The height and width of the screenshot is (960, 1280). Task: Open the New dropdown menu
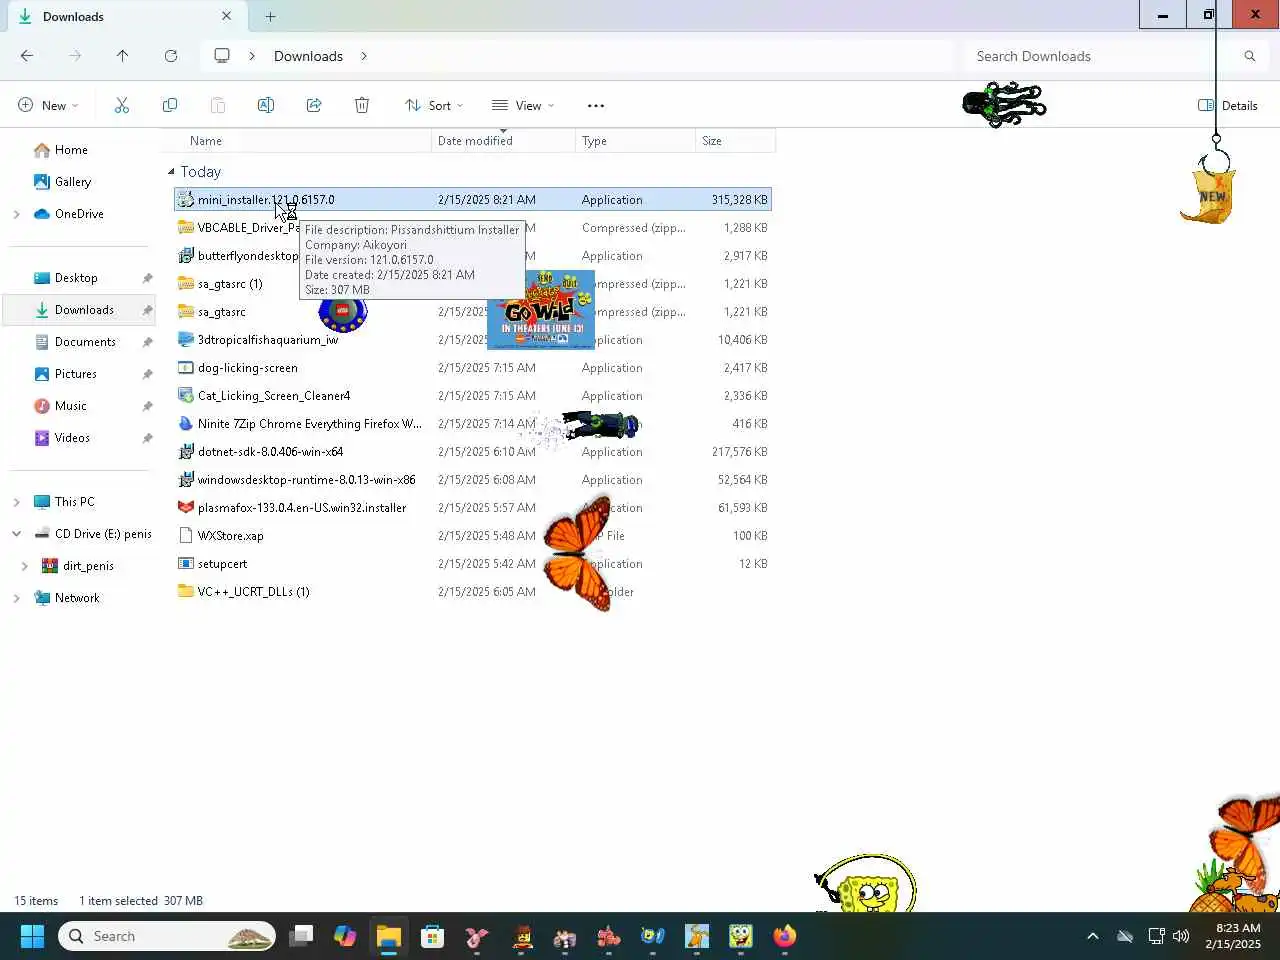click(48, 105)
